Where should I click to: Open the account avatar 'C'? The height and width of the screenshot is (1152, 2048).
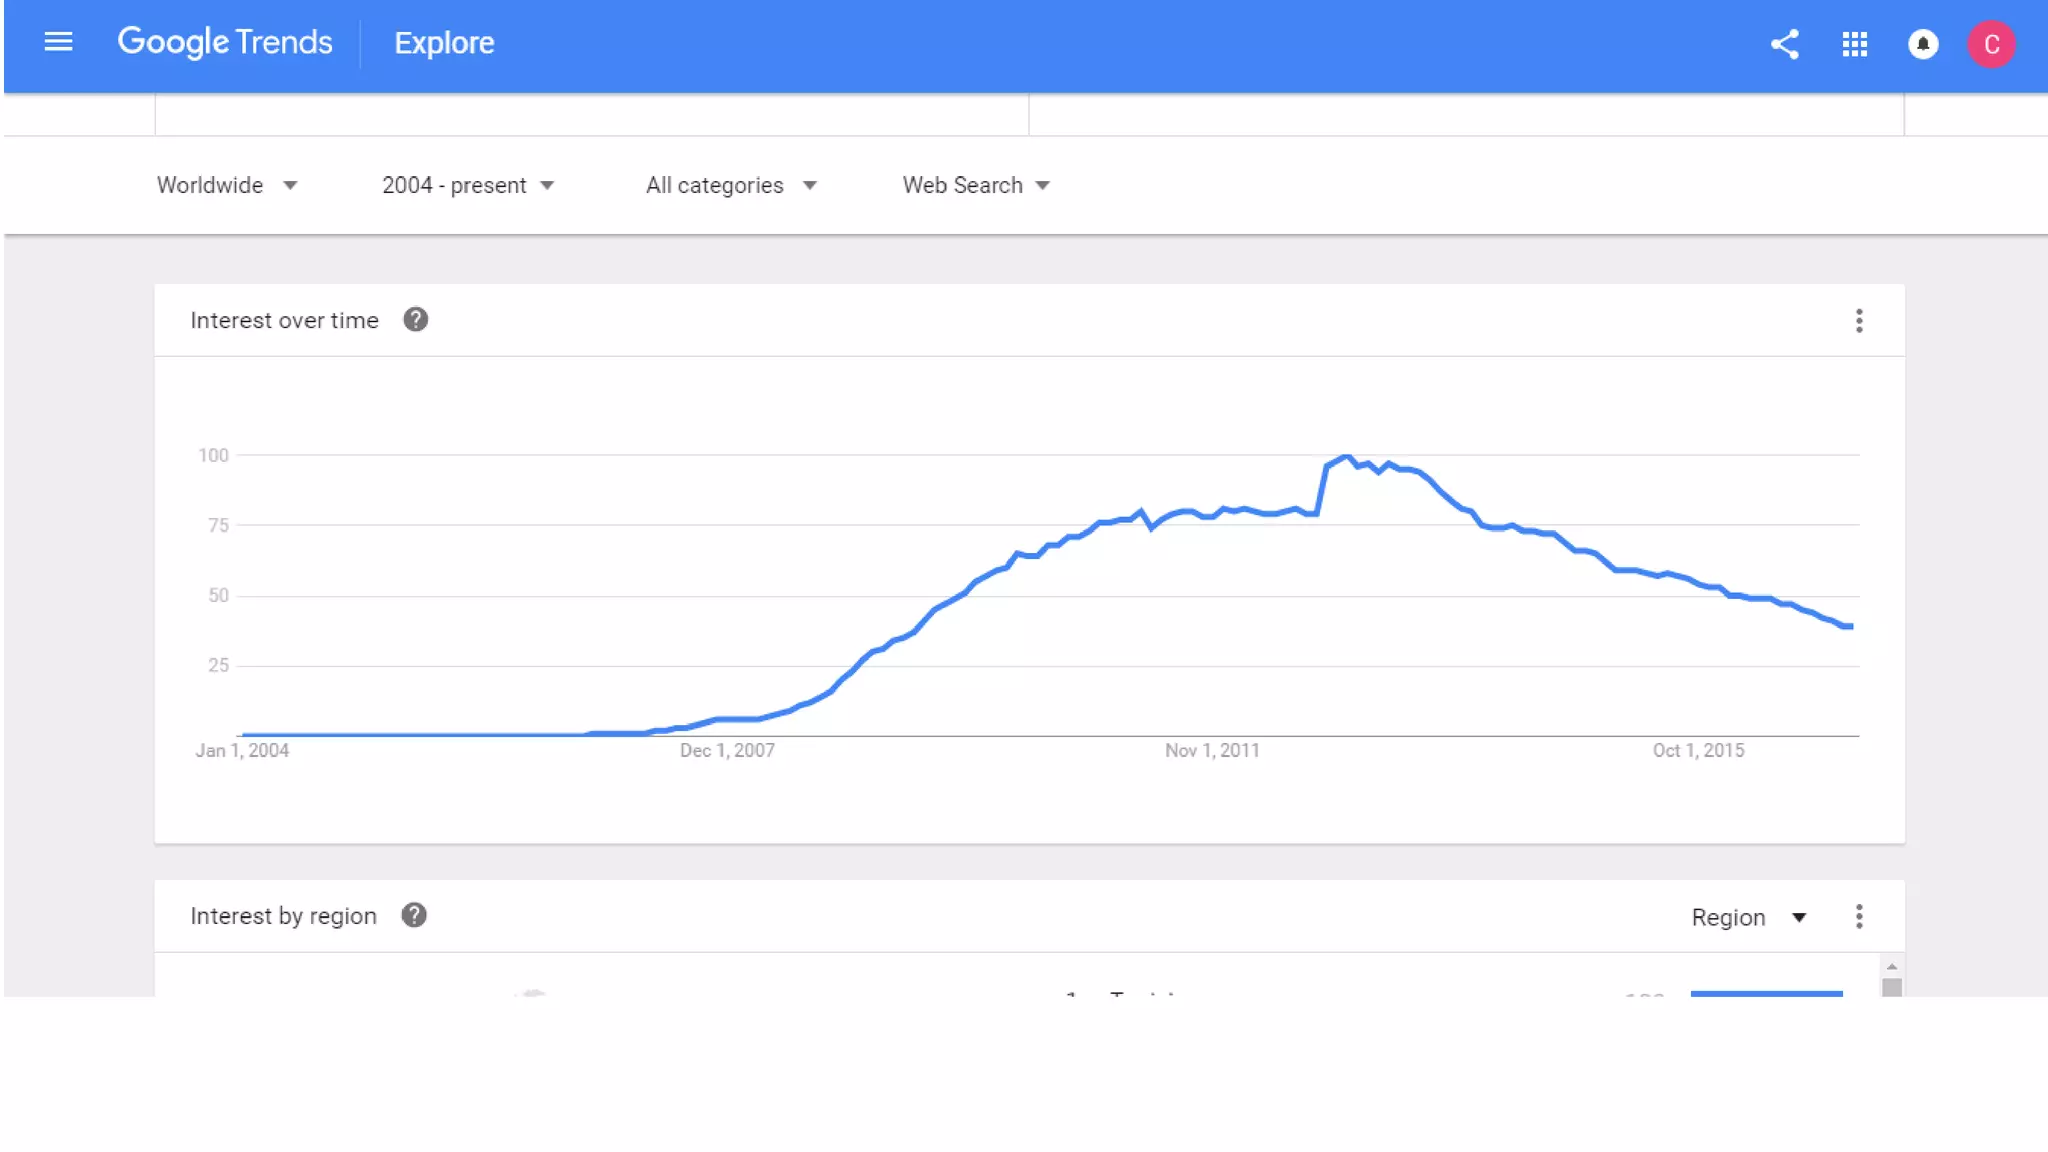tap(1991, 44)
